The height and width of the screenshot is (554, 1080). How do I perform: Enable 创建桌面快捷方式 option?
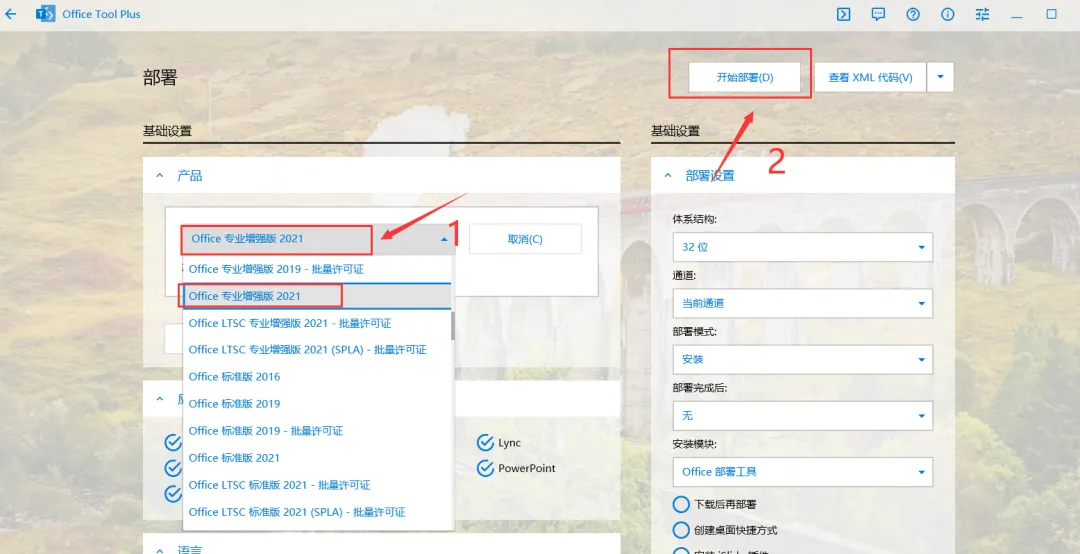pos(681,530)
